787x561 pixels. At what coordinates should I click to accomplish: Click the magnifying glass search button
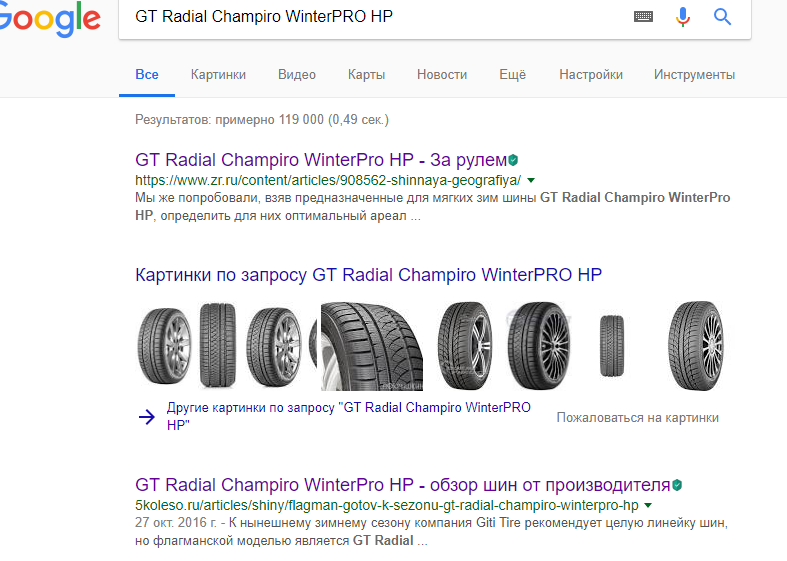(722, 17)
